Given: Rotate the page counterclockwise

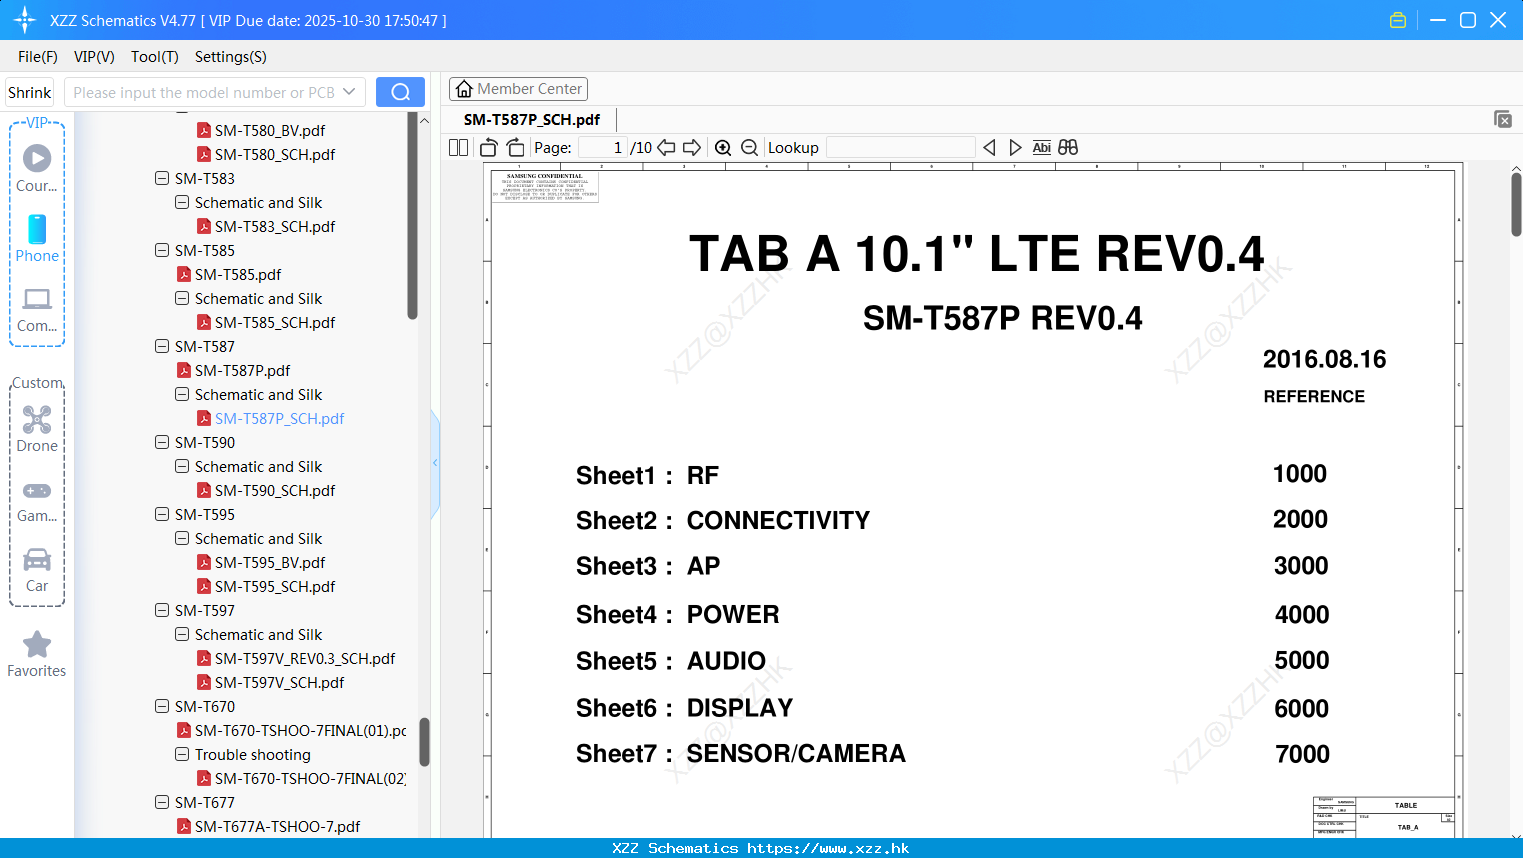Looking at the screenshot, I should tap(489, 147).
